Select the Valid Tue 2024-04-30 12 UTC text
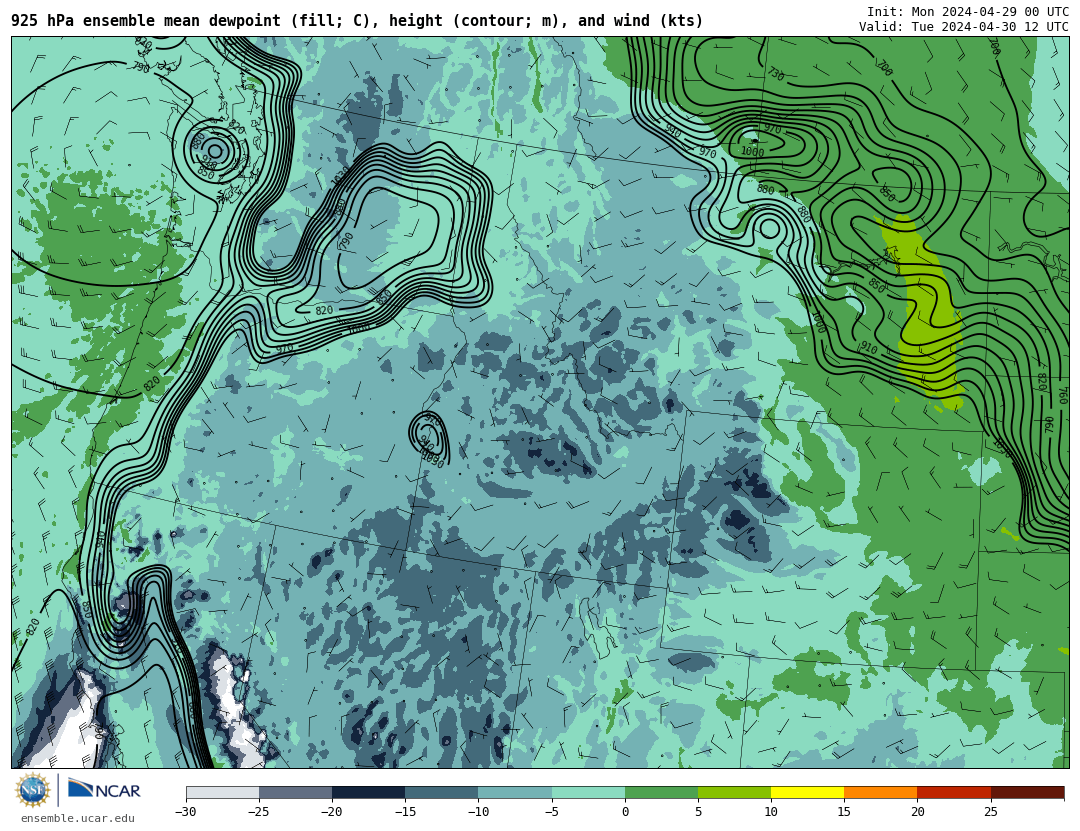Image resolution: width=1080 pixels, height=831 pixels. point(964,27)
